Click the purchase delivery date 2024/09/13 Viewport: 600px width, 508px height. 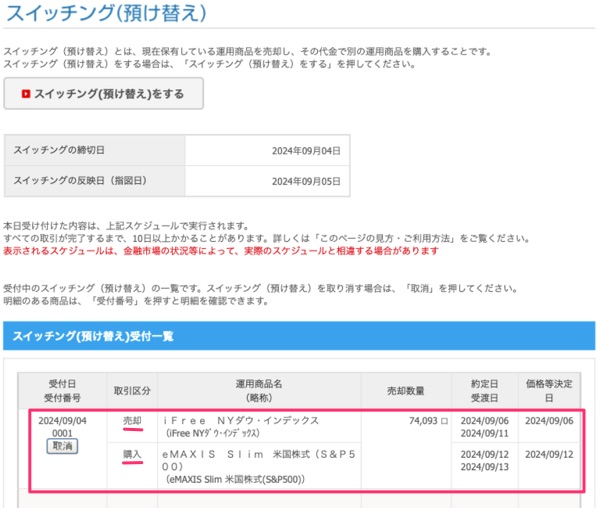click(484, 467)
